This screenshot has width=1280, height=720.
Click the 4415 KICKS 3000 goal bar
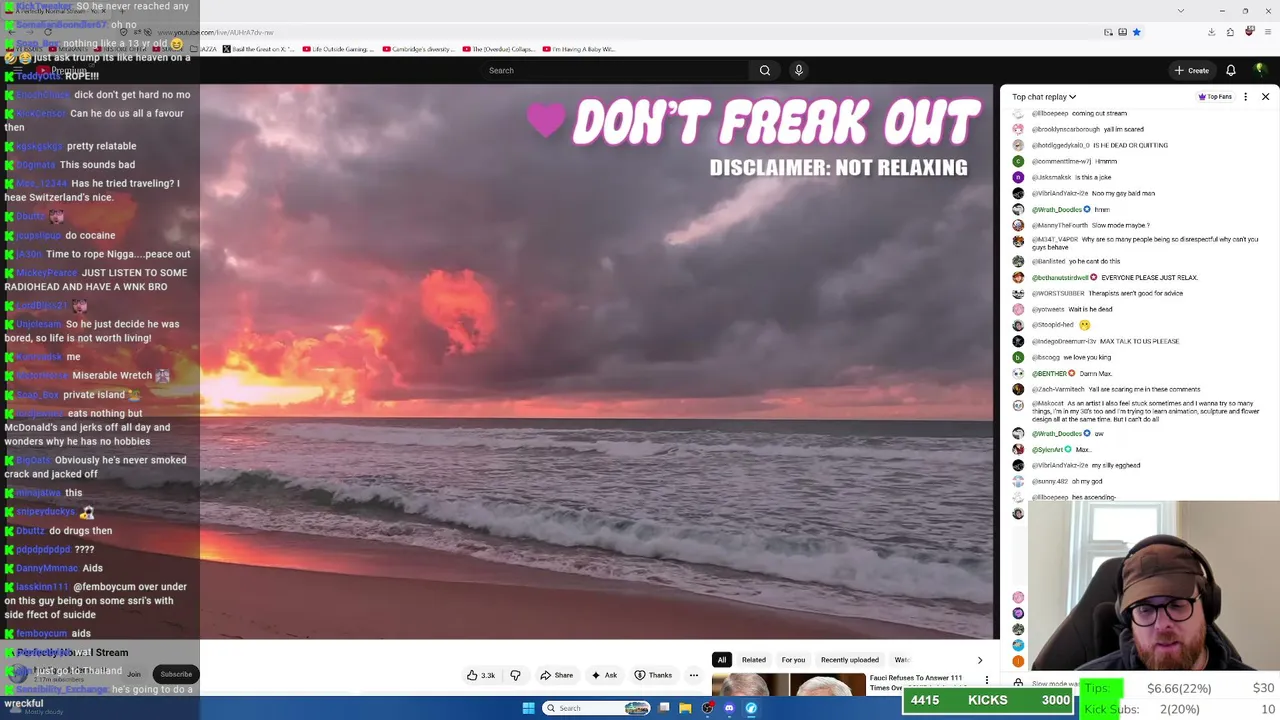(x=987, y=700)
